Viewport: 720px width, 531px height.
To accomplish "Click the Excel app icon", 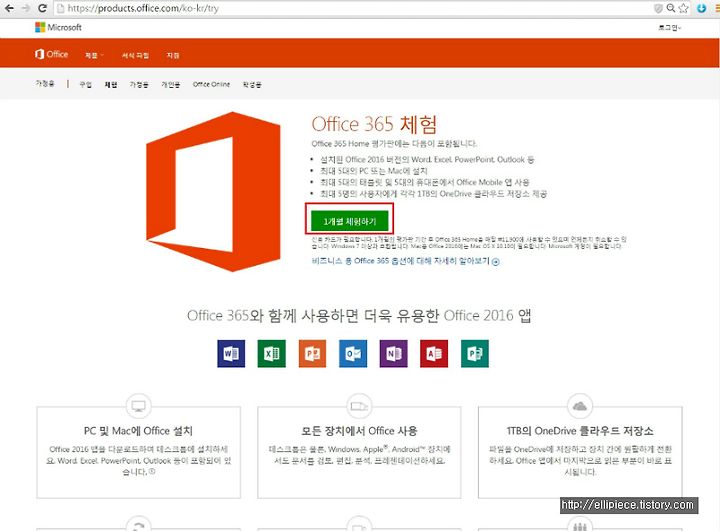I will coord(271,354).
